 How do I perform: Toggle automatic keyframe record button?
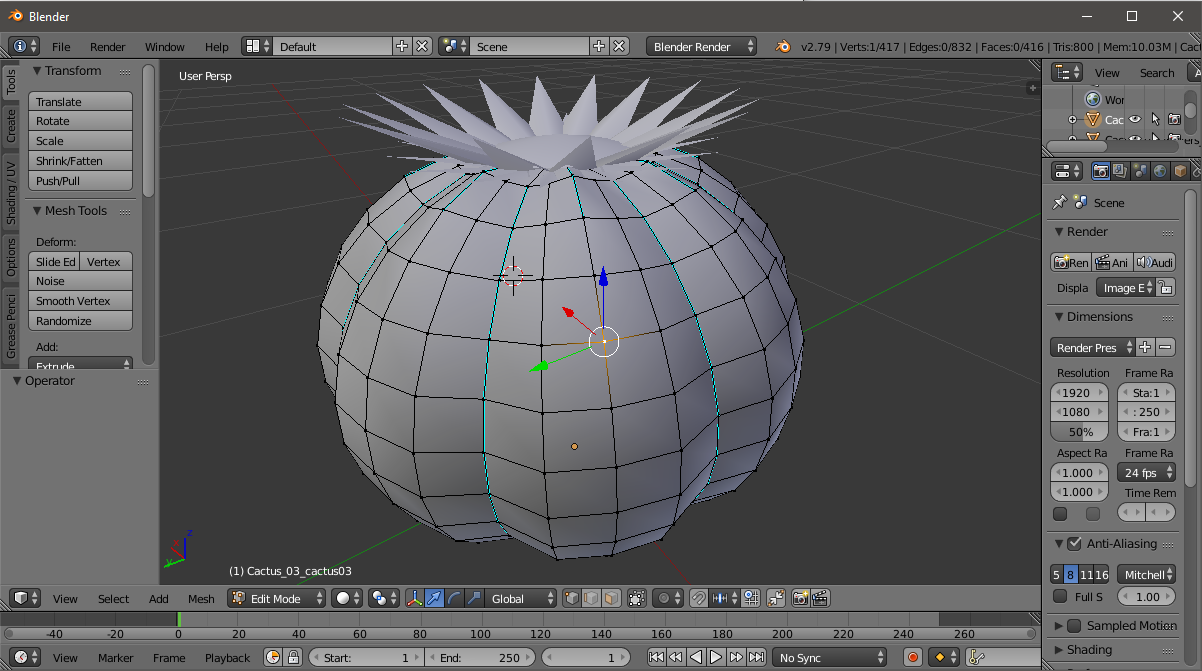[912, 657]
